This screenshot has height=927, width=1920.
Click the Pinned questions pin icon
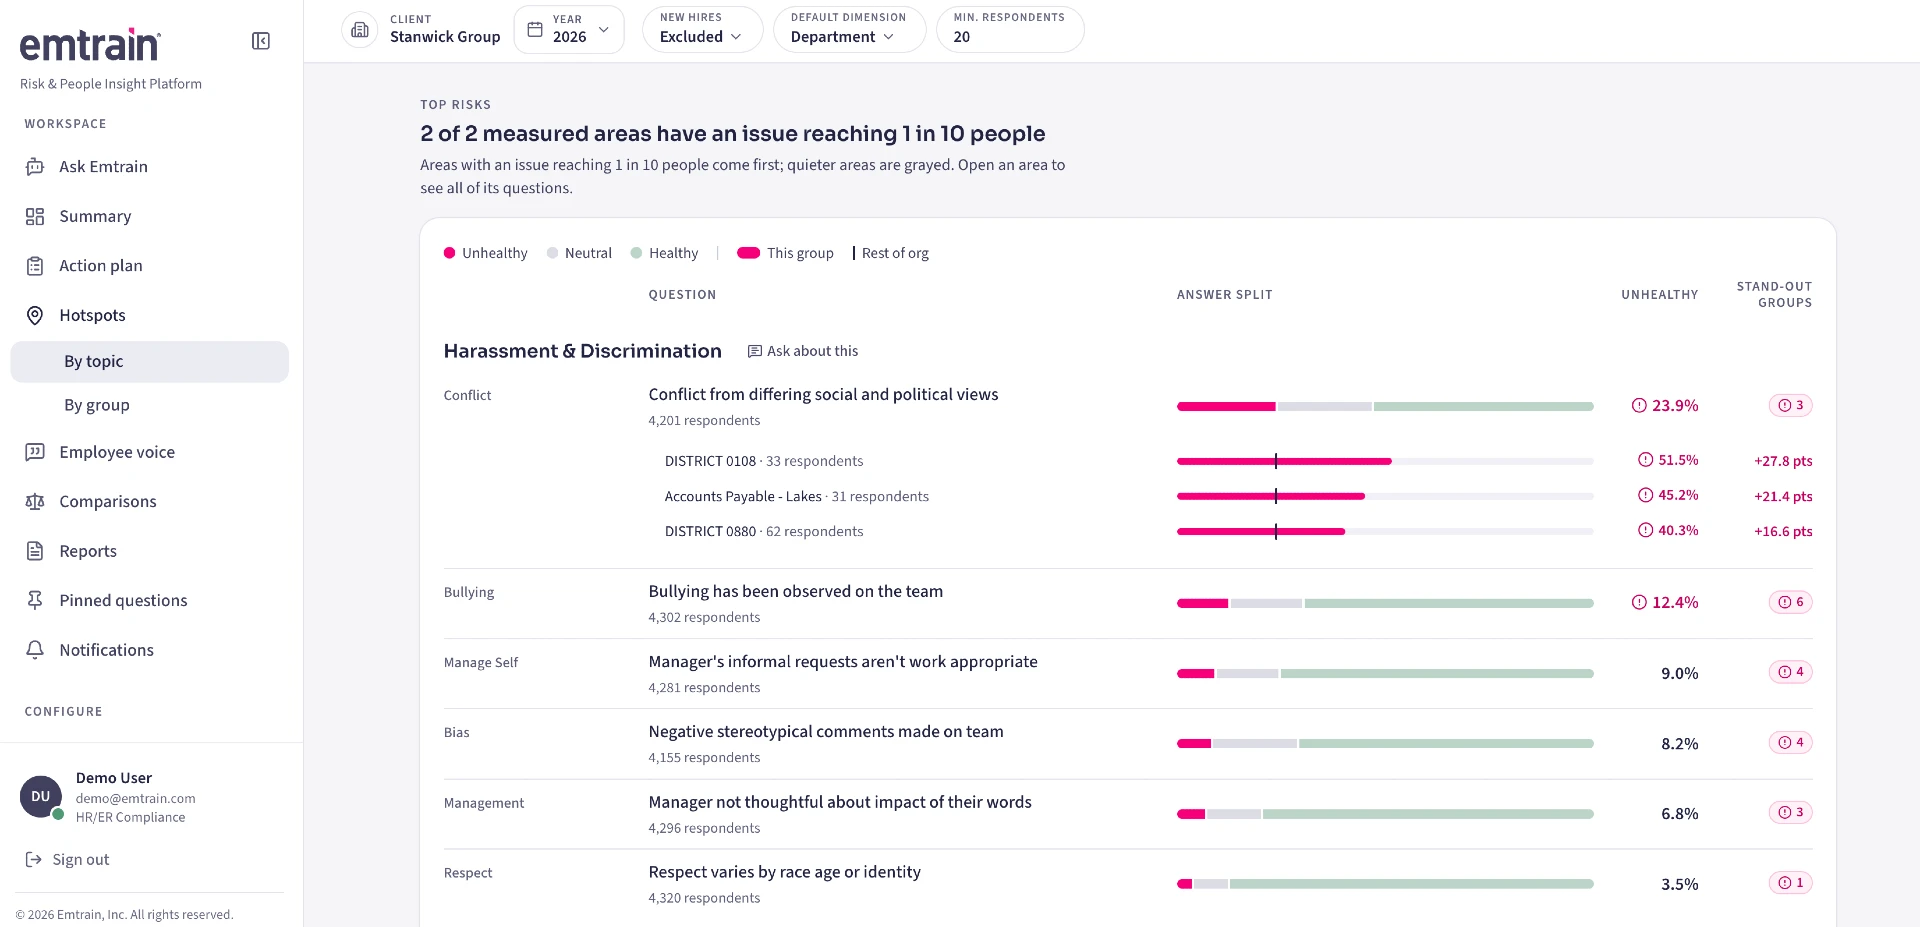tap(35, 600)
